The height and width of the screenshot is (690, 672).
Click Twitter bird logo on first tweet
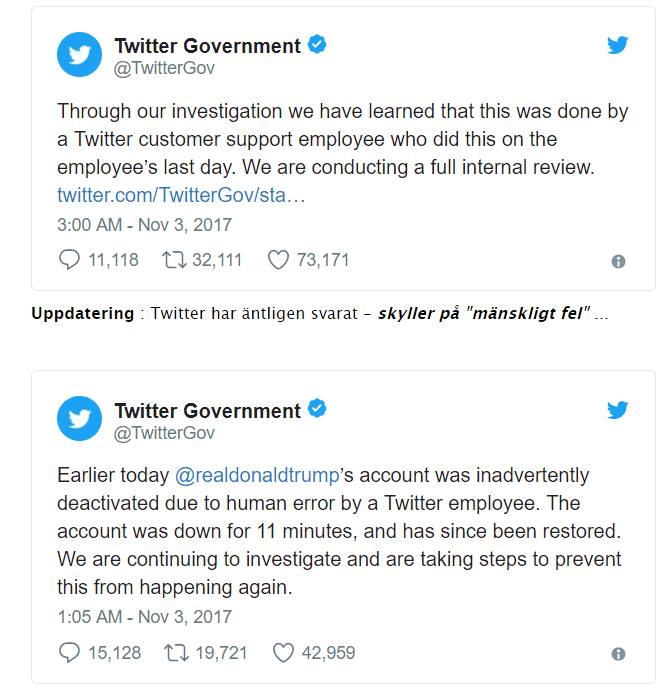point(618,45)
